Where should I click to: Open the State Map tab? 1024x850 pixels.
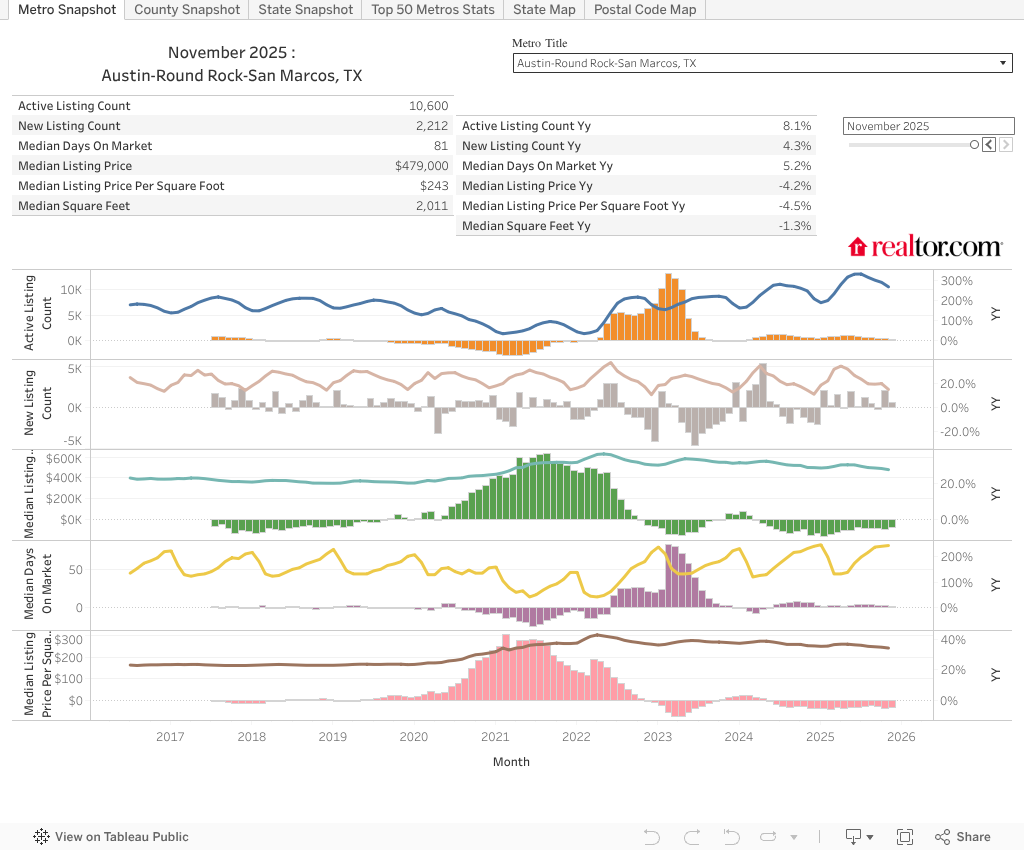pyautogui.click(x=544, y=9)
